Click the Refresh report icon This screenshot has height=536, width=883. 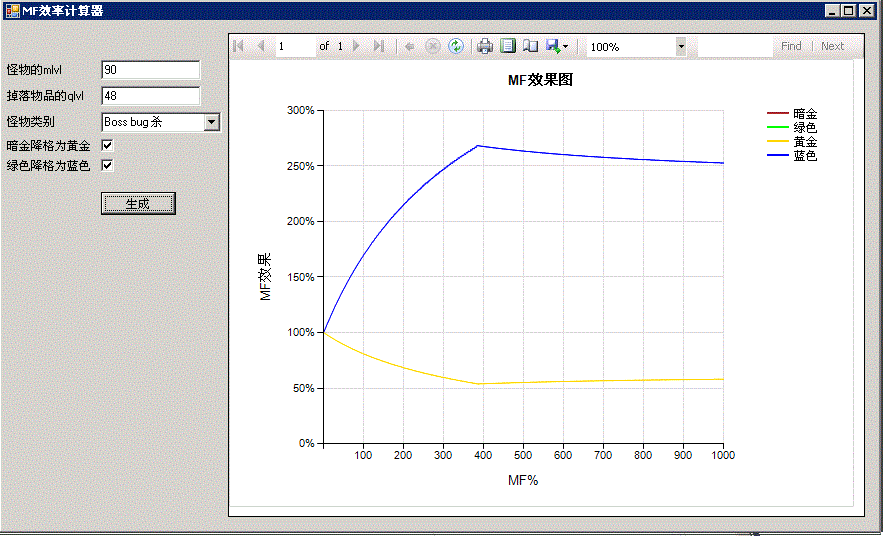tap(456, 46)
